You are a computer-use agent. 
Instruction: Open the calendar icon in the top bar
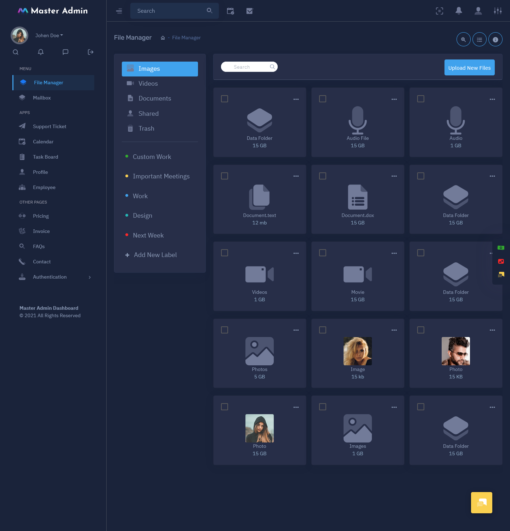pyautogui.click(x=230, y=11)
